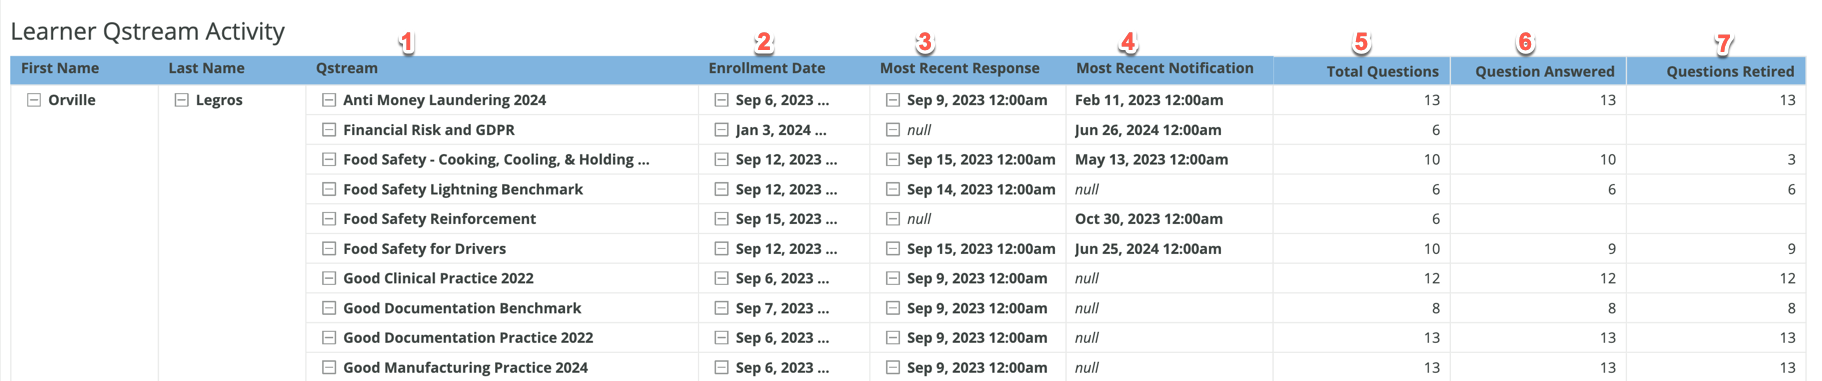The height and width of the screenshot is (381, 1822).
Task: Select the Total Questions column header
Action: pyautogui.click(x=1382, y=71)
